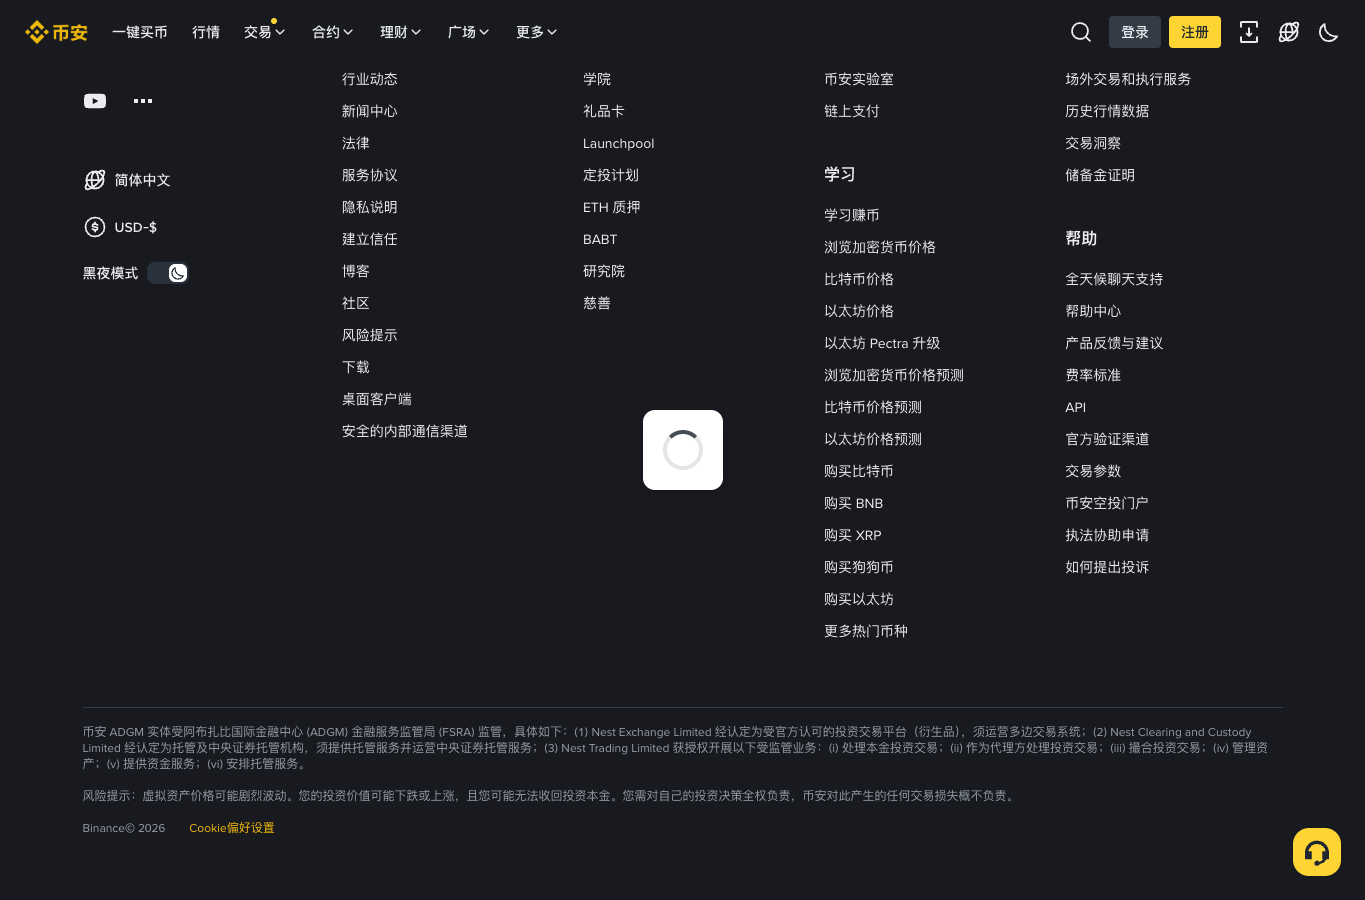This screenshot has width=1365, height=900.
Task: Open the 安全的内部通信渠道 link
Action: [405, 431]
